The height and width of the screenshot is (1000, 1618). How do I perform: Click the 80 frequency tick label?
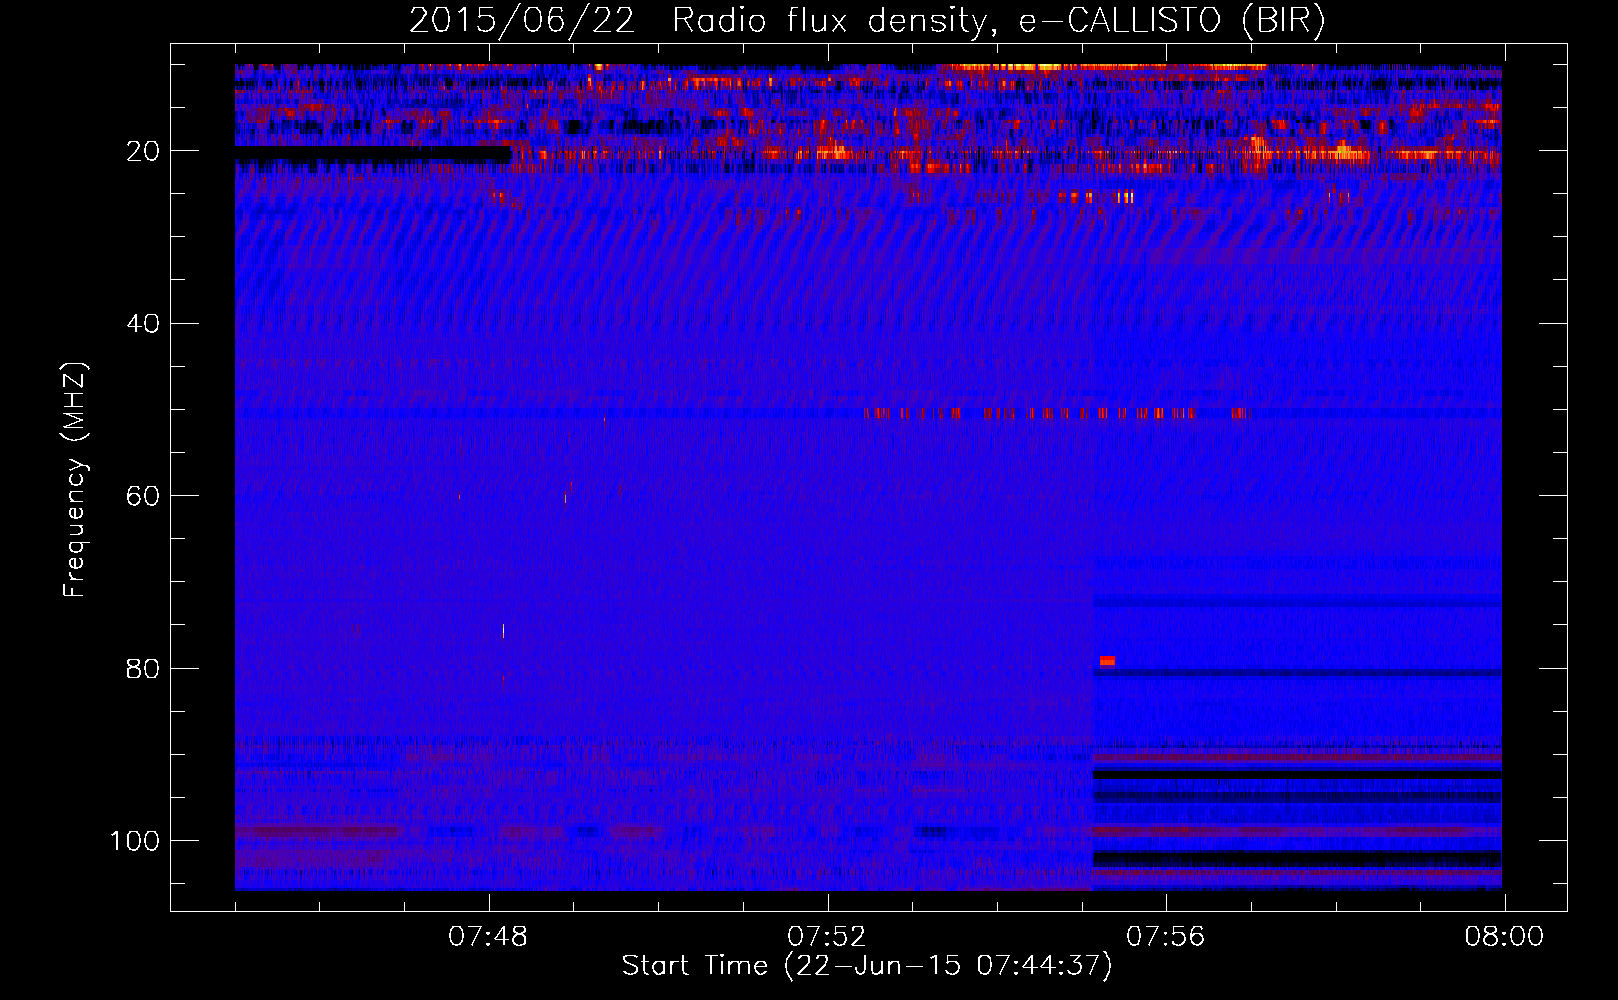[x=144, y=668]
